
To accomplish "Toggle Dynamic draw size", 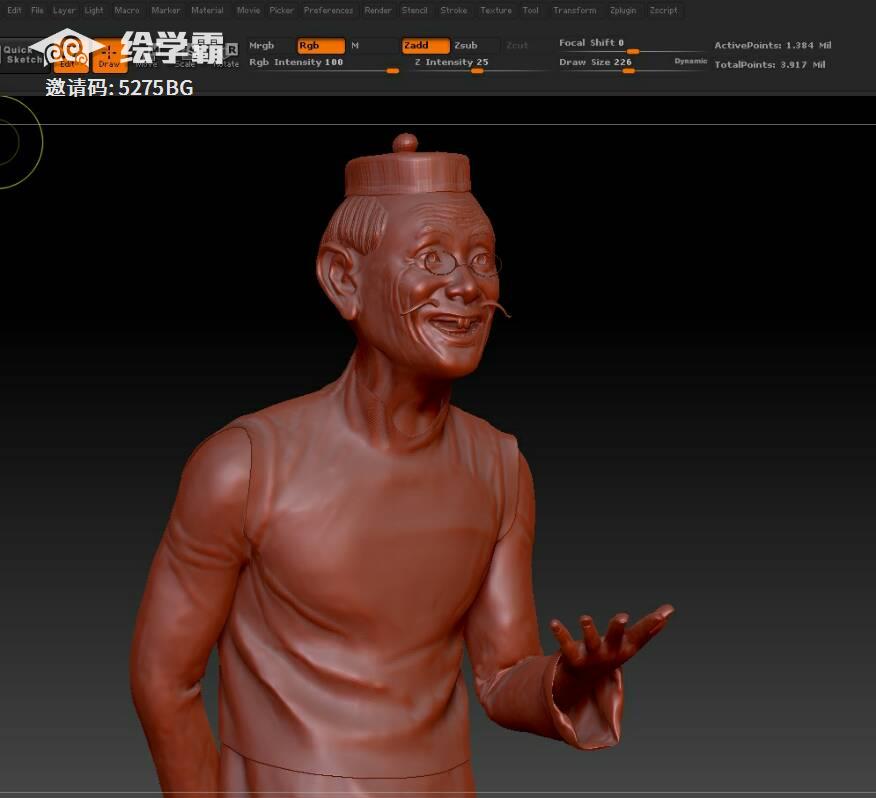I will (691, 61).
